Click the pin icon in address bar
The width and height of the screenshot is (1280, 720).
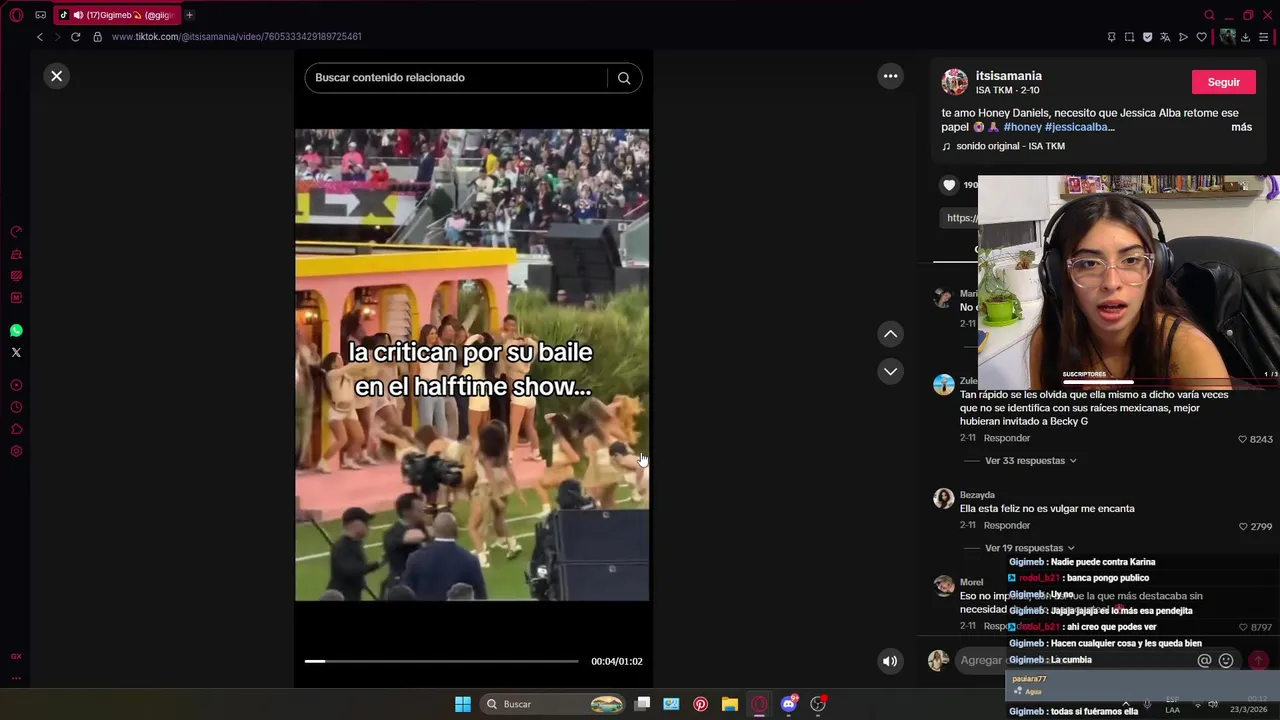[1111, 37]
